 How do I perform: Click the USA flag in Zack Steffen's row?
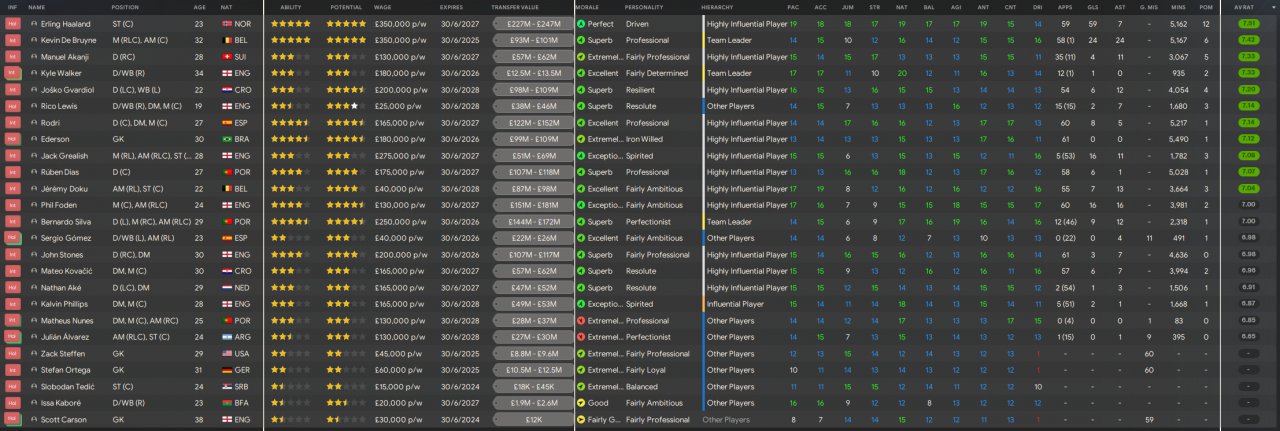tap(226, 354)
